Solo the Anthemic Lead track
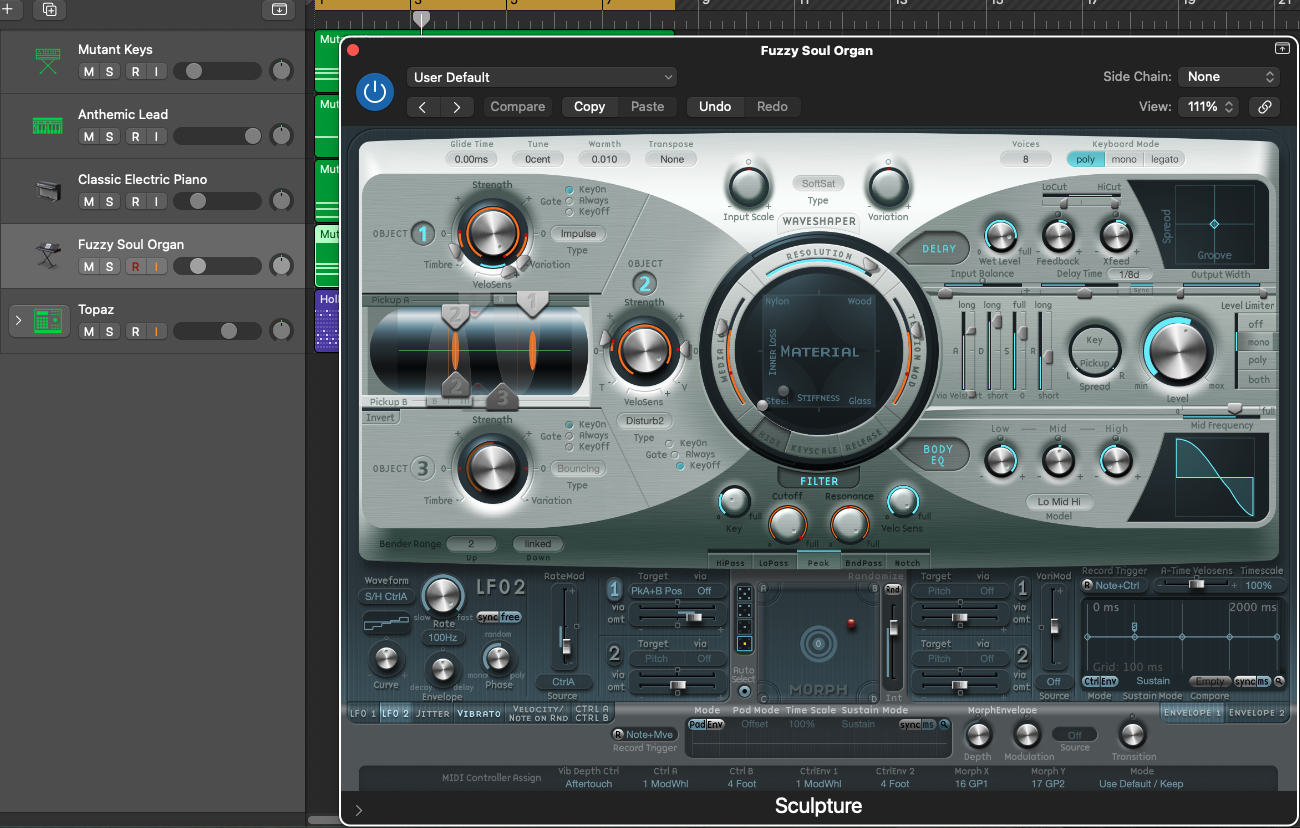 pyautogui.click(x=110, y=136)
